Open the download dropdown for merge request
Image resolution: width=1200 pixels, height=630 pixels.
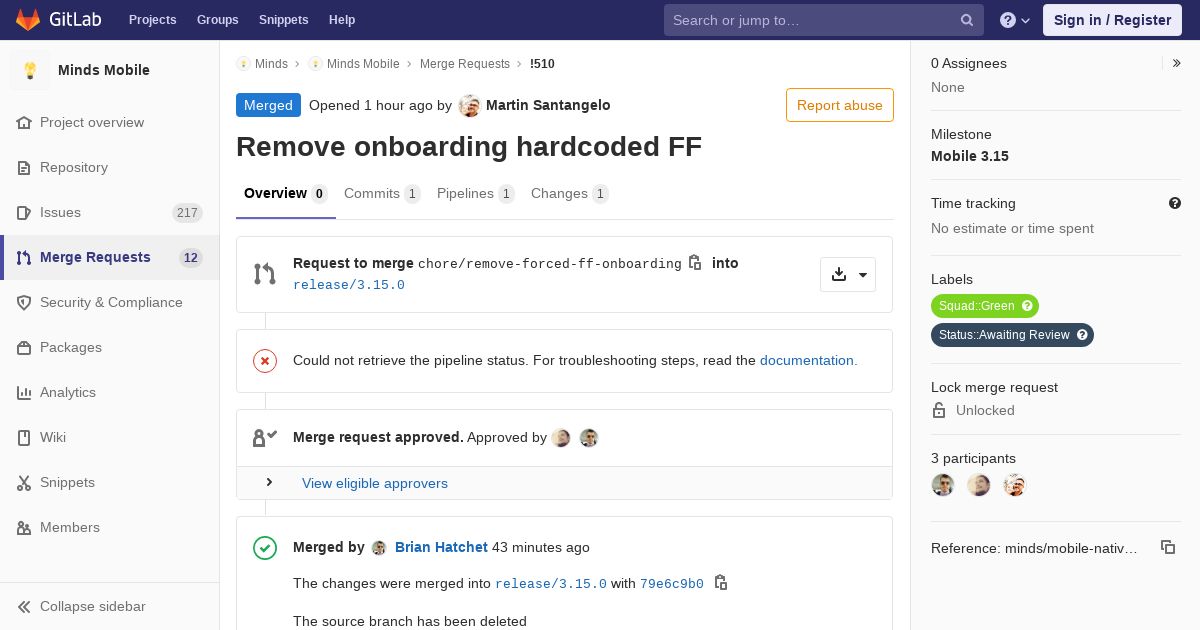point(848,275)
